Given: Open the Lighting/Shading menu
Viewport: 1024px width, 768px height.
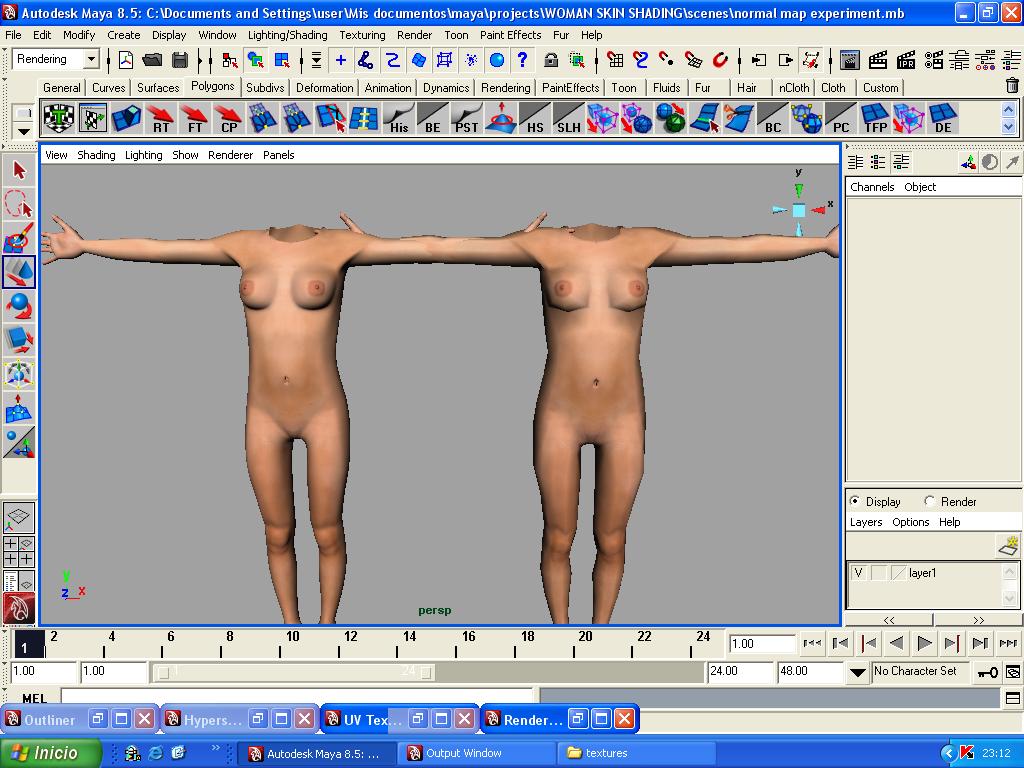Looking at the screenshot, I should tap(287, 35).
